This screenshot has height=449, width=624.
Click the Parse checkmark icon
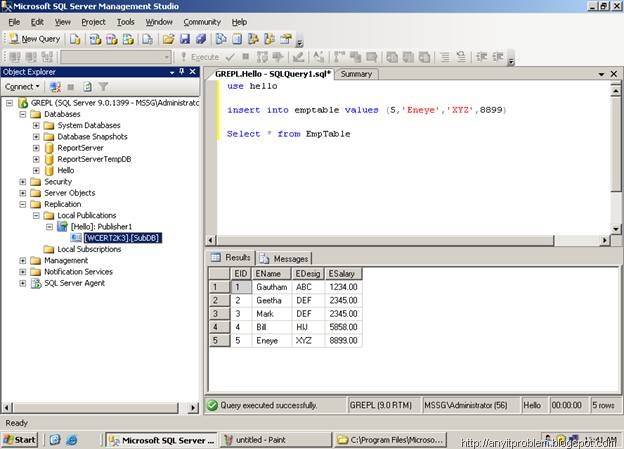[x=230, y=57]
